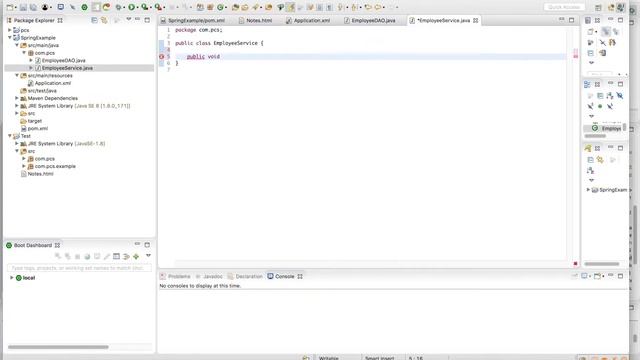This screenshot has width=640, height=360.
Task: Click the Task List panel icon
Action: click(588, 20)
